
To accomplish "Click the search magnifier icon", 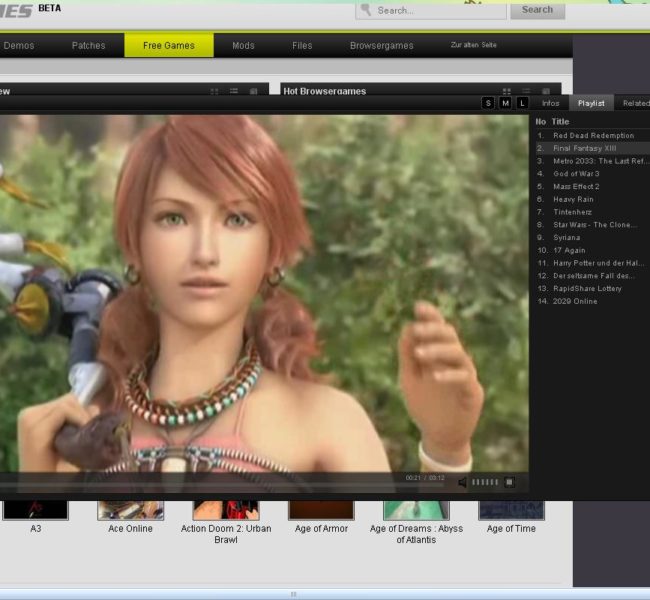I will pyautogui.click(x=366, y=10).
